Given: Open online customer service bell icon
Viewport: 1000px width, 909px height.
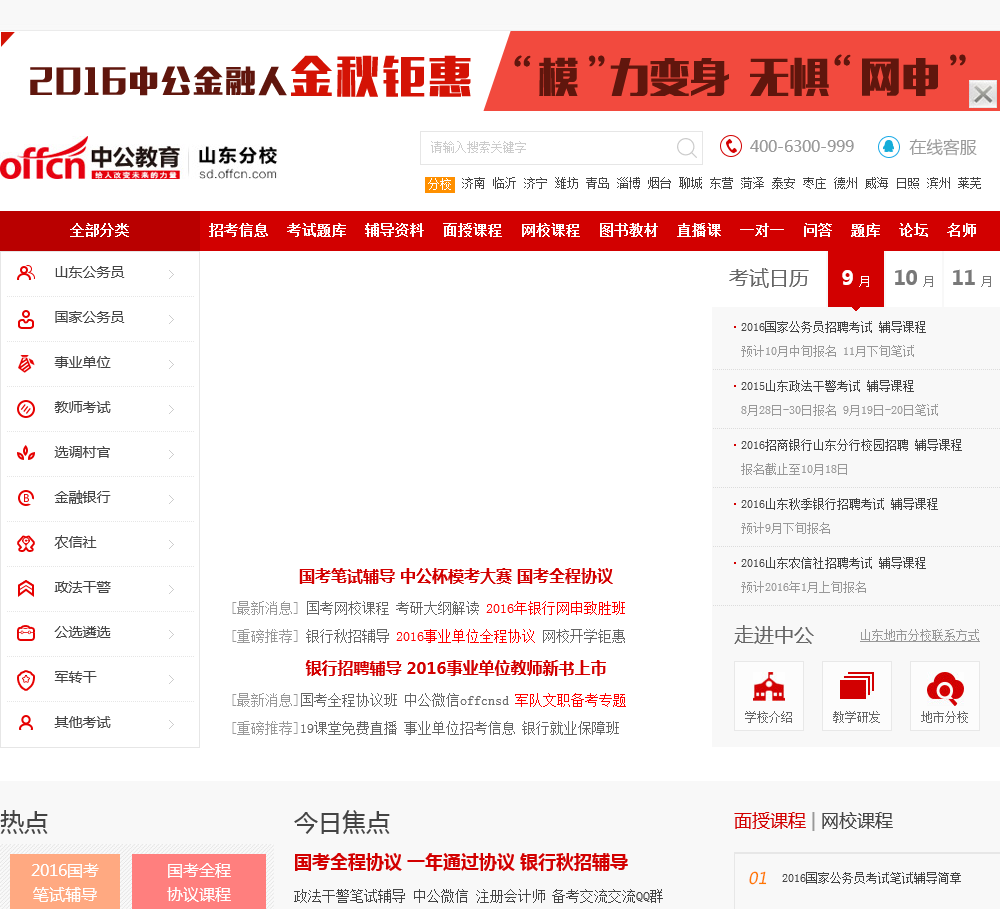Looking at the screenshot, I should (889, 147).
